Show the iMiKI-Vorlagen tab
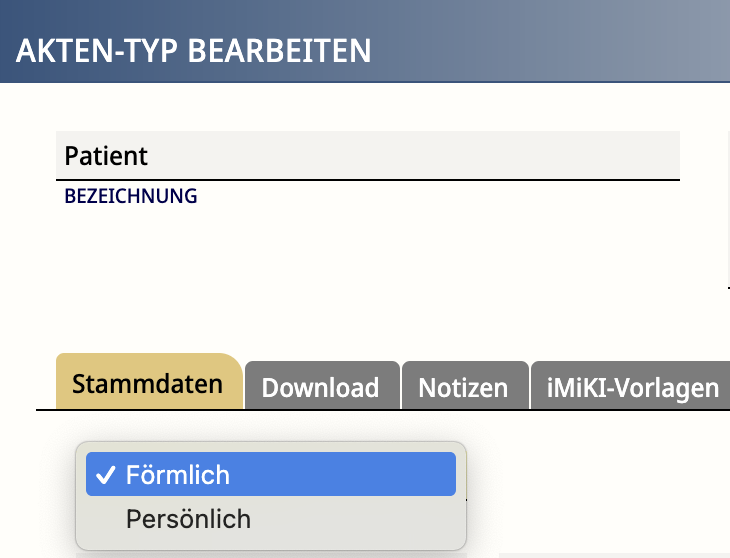 tap(632, 387)
